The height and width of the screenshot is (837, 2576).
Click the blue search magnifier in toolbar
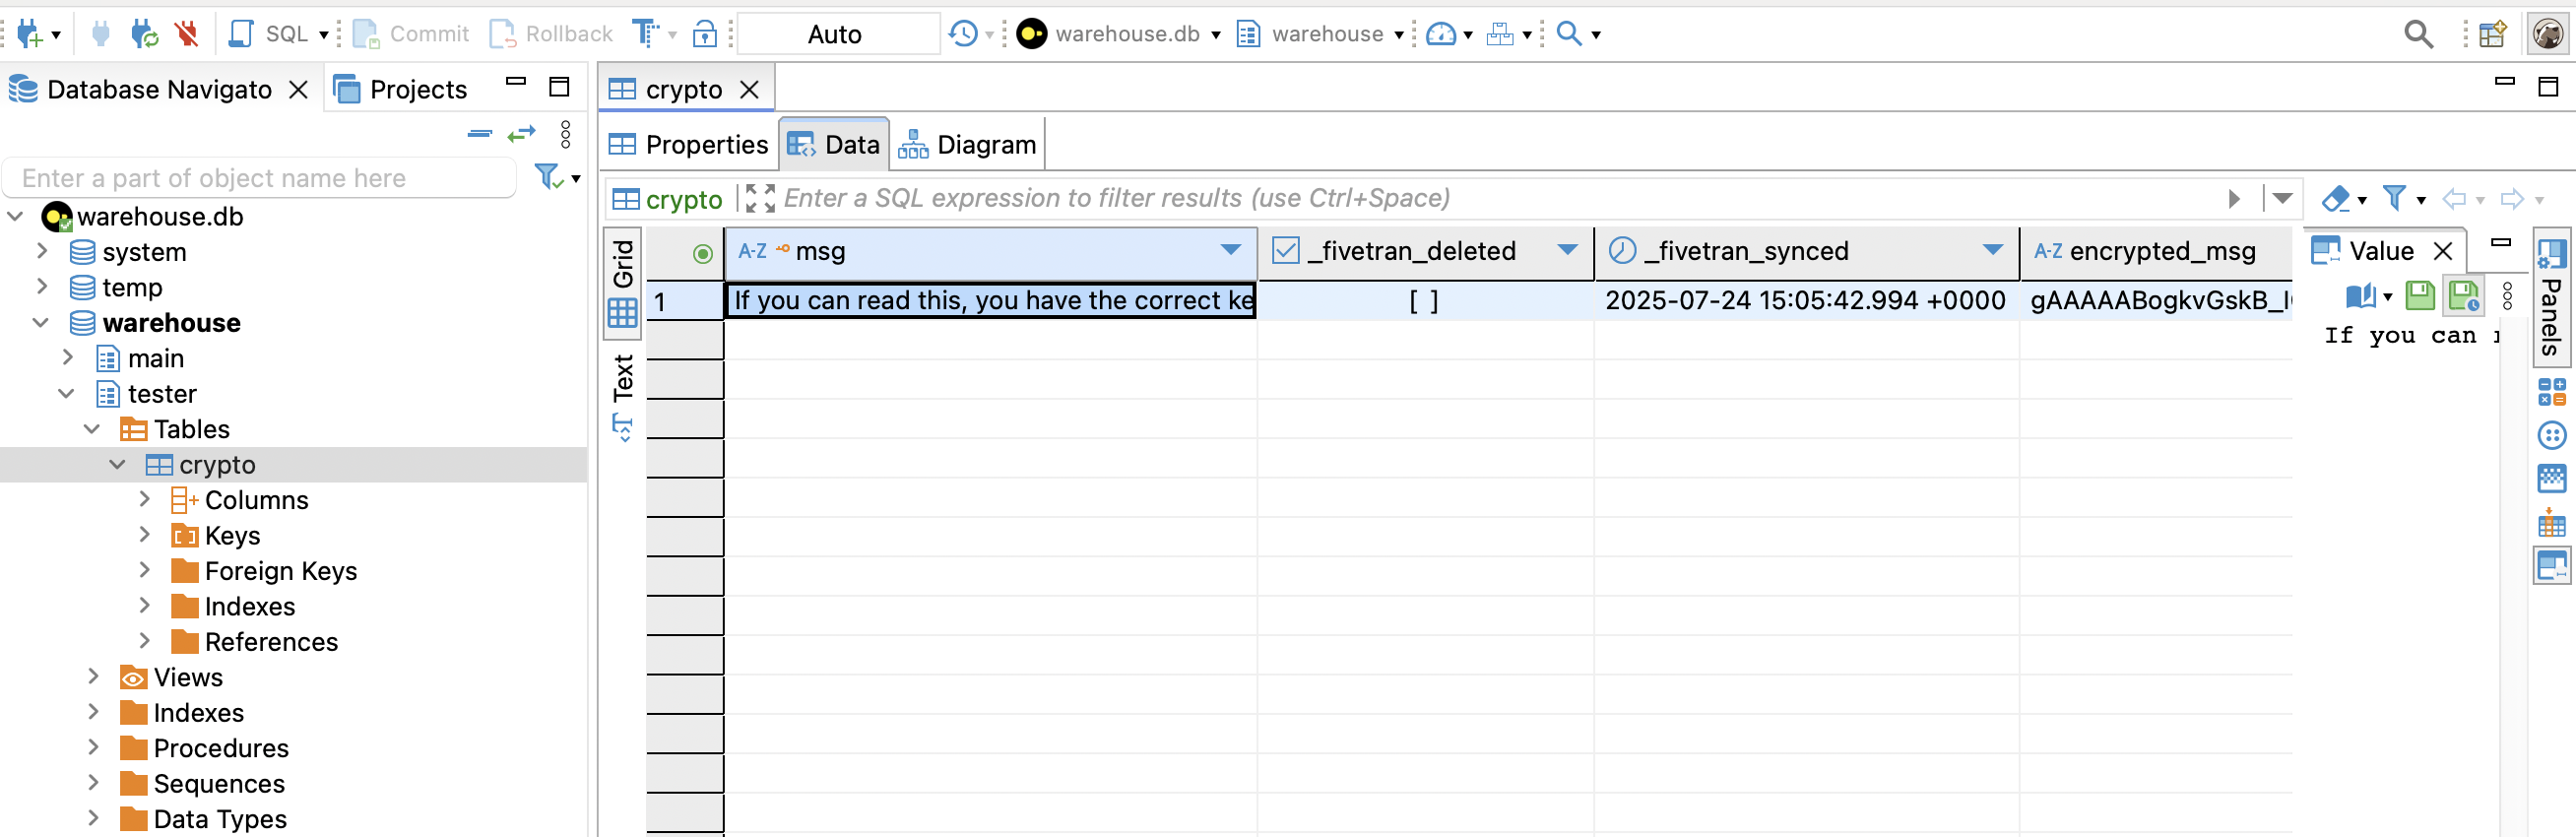tap(1570, 34)
